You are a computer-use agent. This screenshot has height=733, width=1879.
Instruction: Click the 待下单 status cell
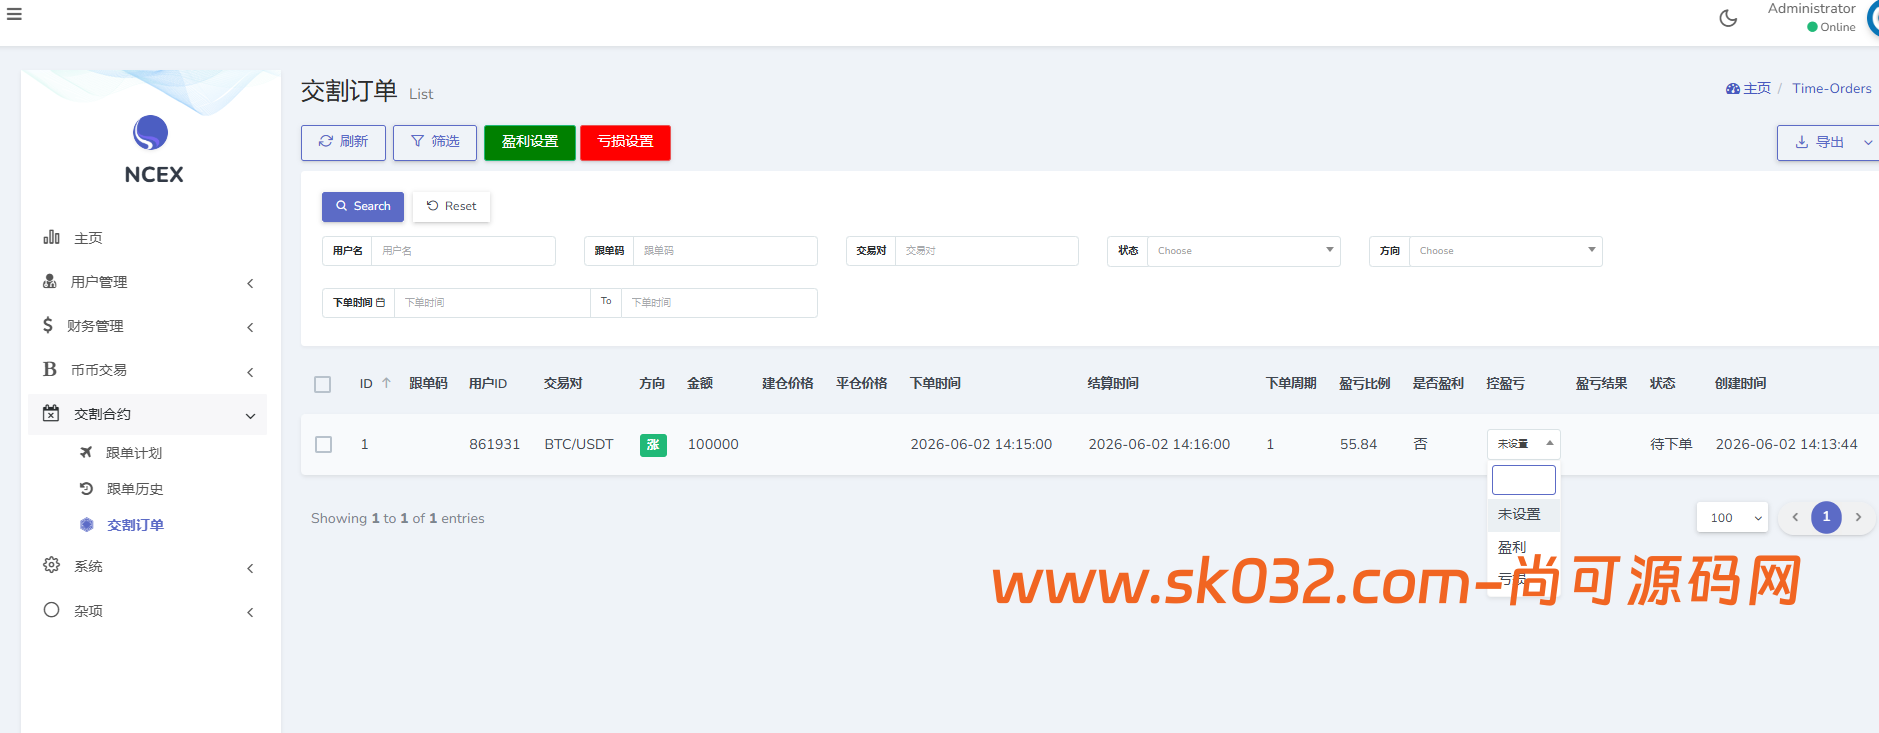point(1671,444)
